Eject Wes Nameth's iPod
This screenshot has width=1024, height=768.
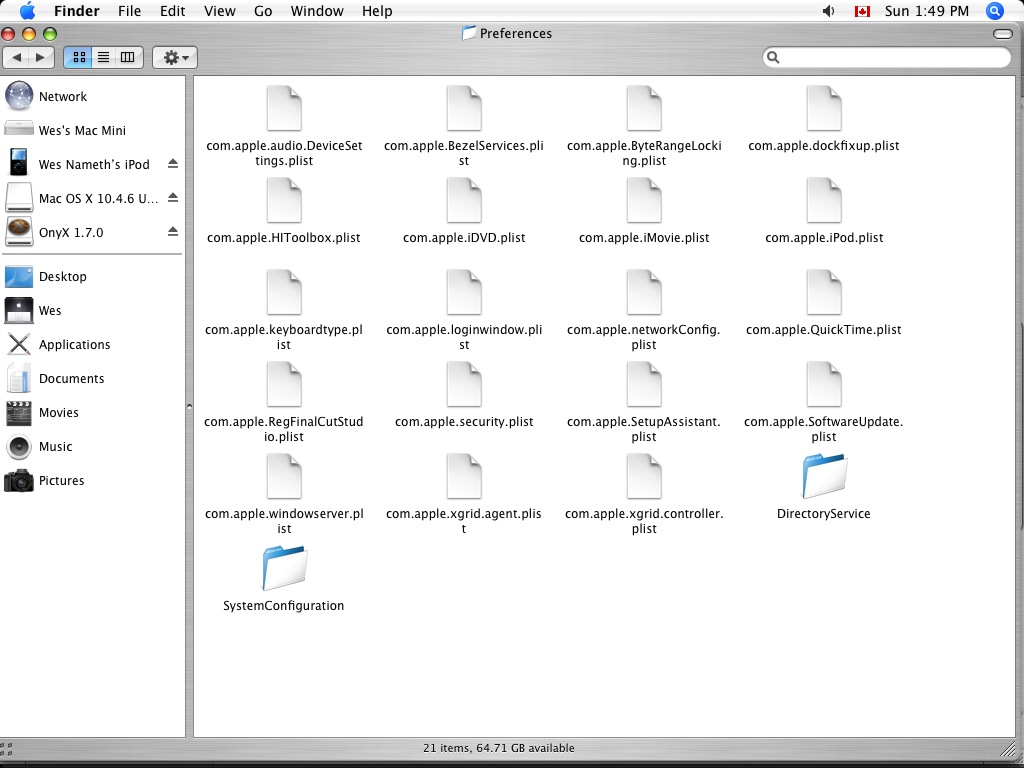[x=172, y=163]
